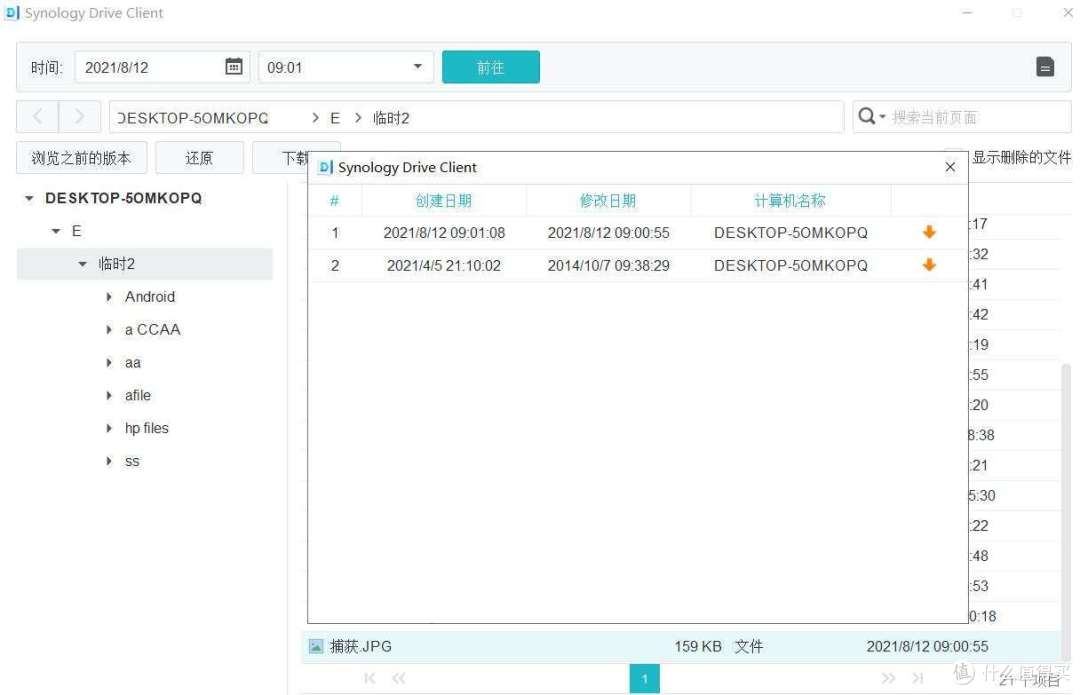The image size is (1080, 695).
Task: Click breadcrumb segment DESKTOP-5OMKOPQ
Action: (x=192, y=118)
